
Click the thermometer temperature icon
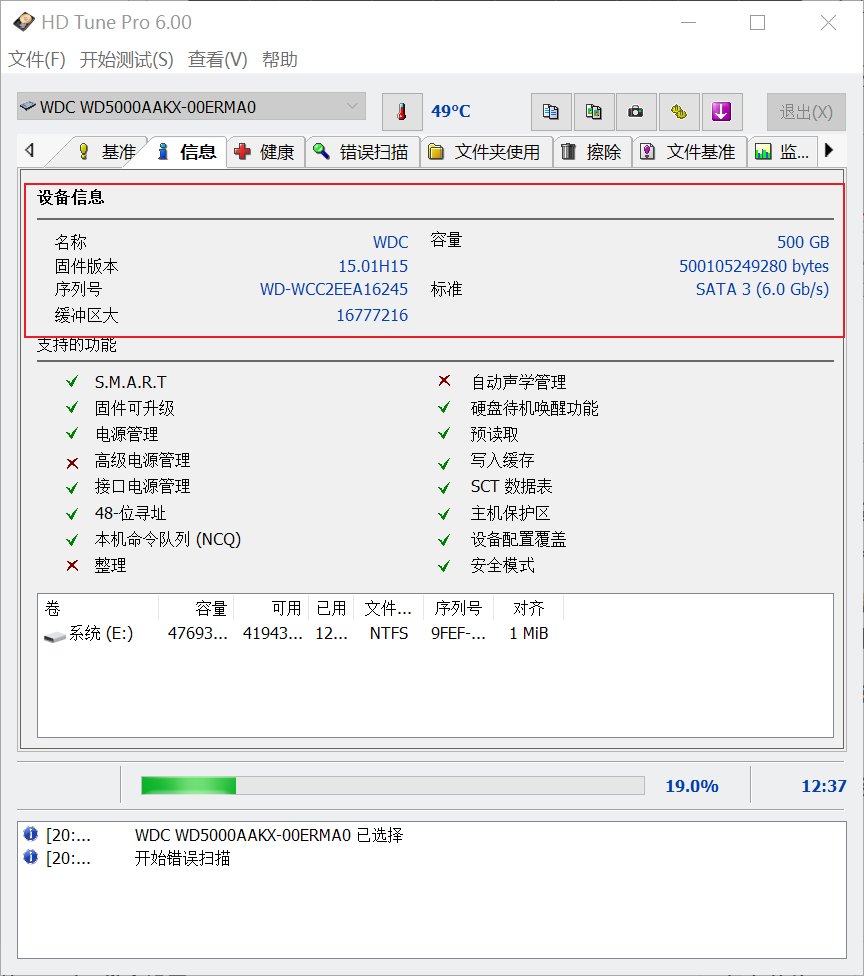coord(402,112)
